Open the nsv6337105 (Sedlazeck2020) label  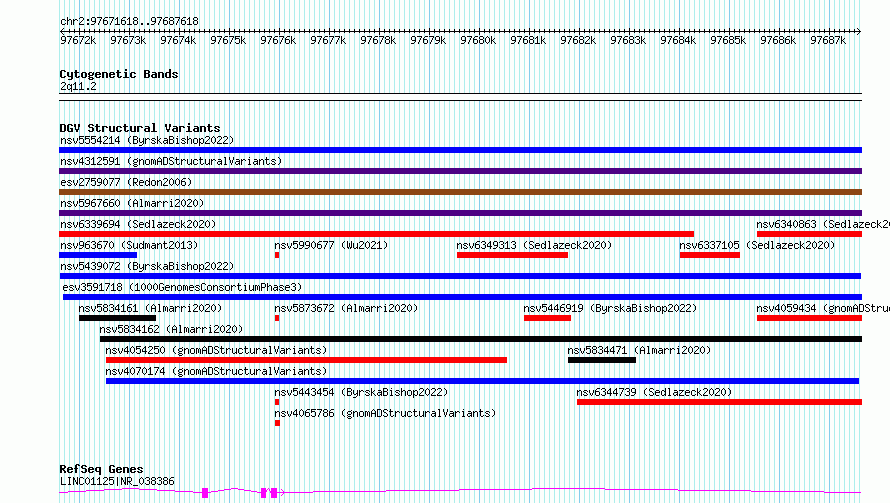click(x=757, y=245)
